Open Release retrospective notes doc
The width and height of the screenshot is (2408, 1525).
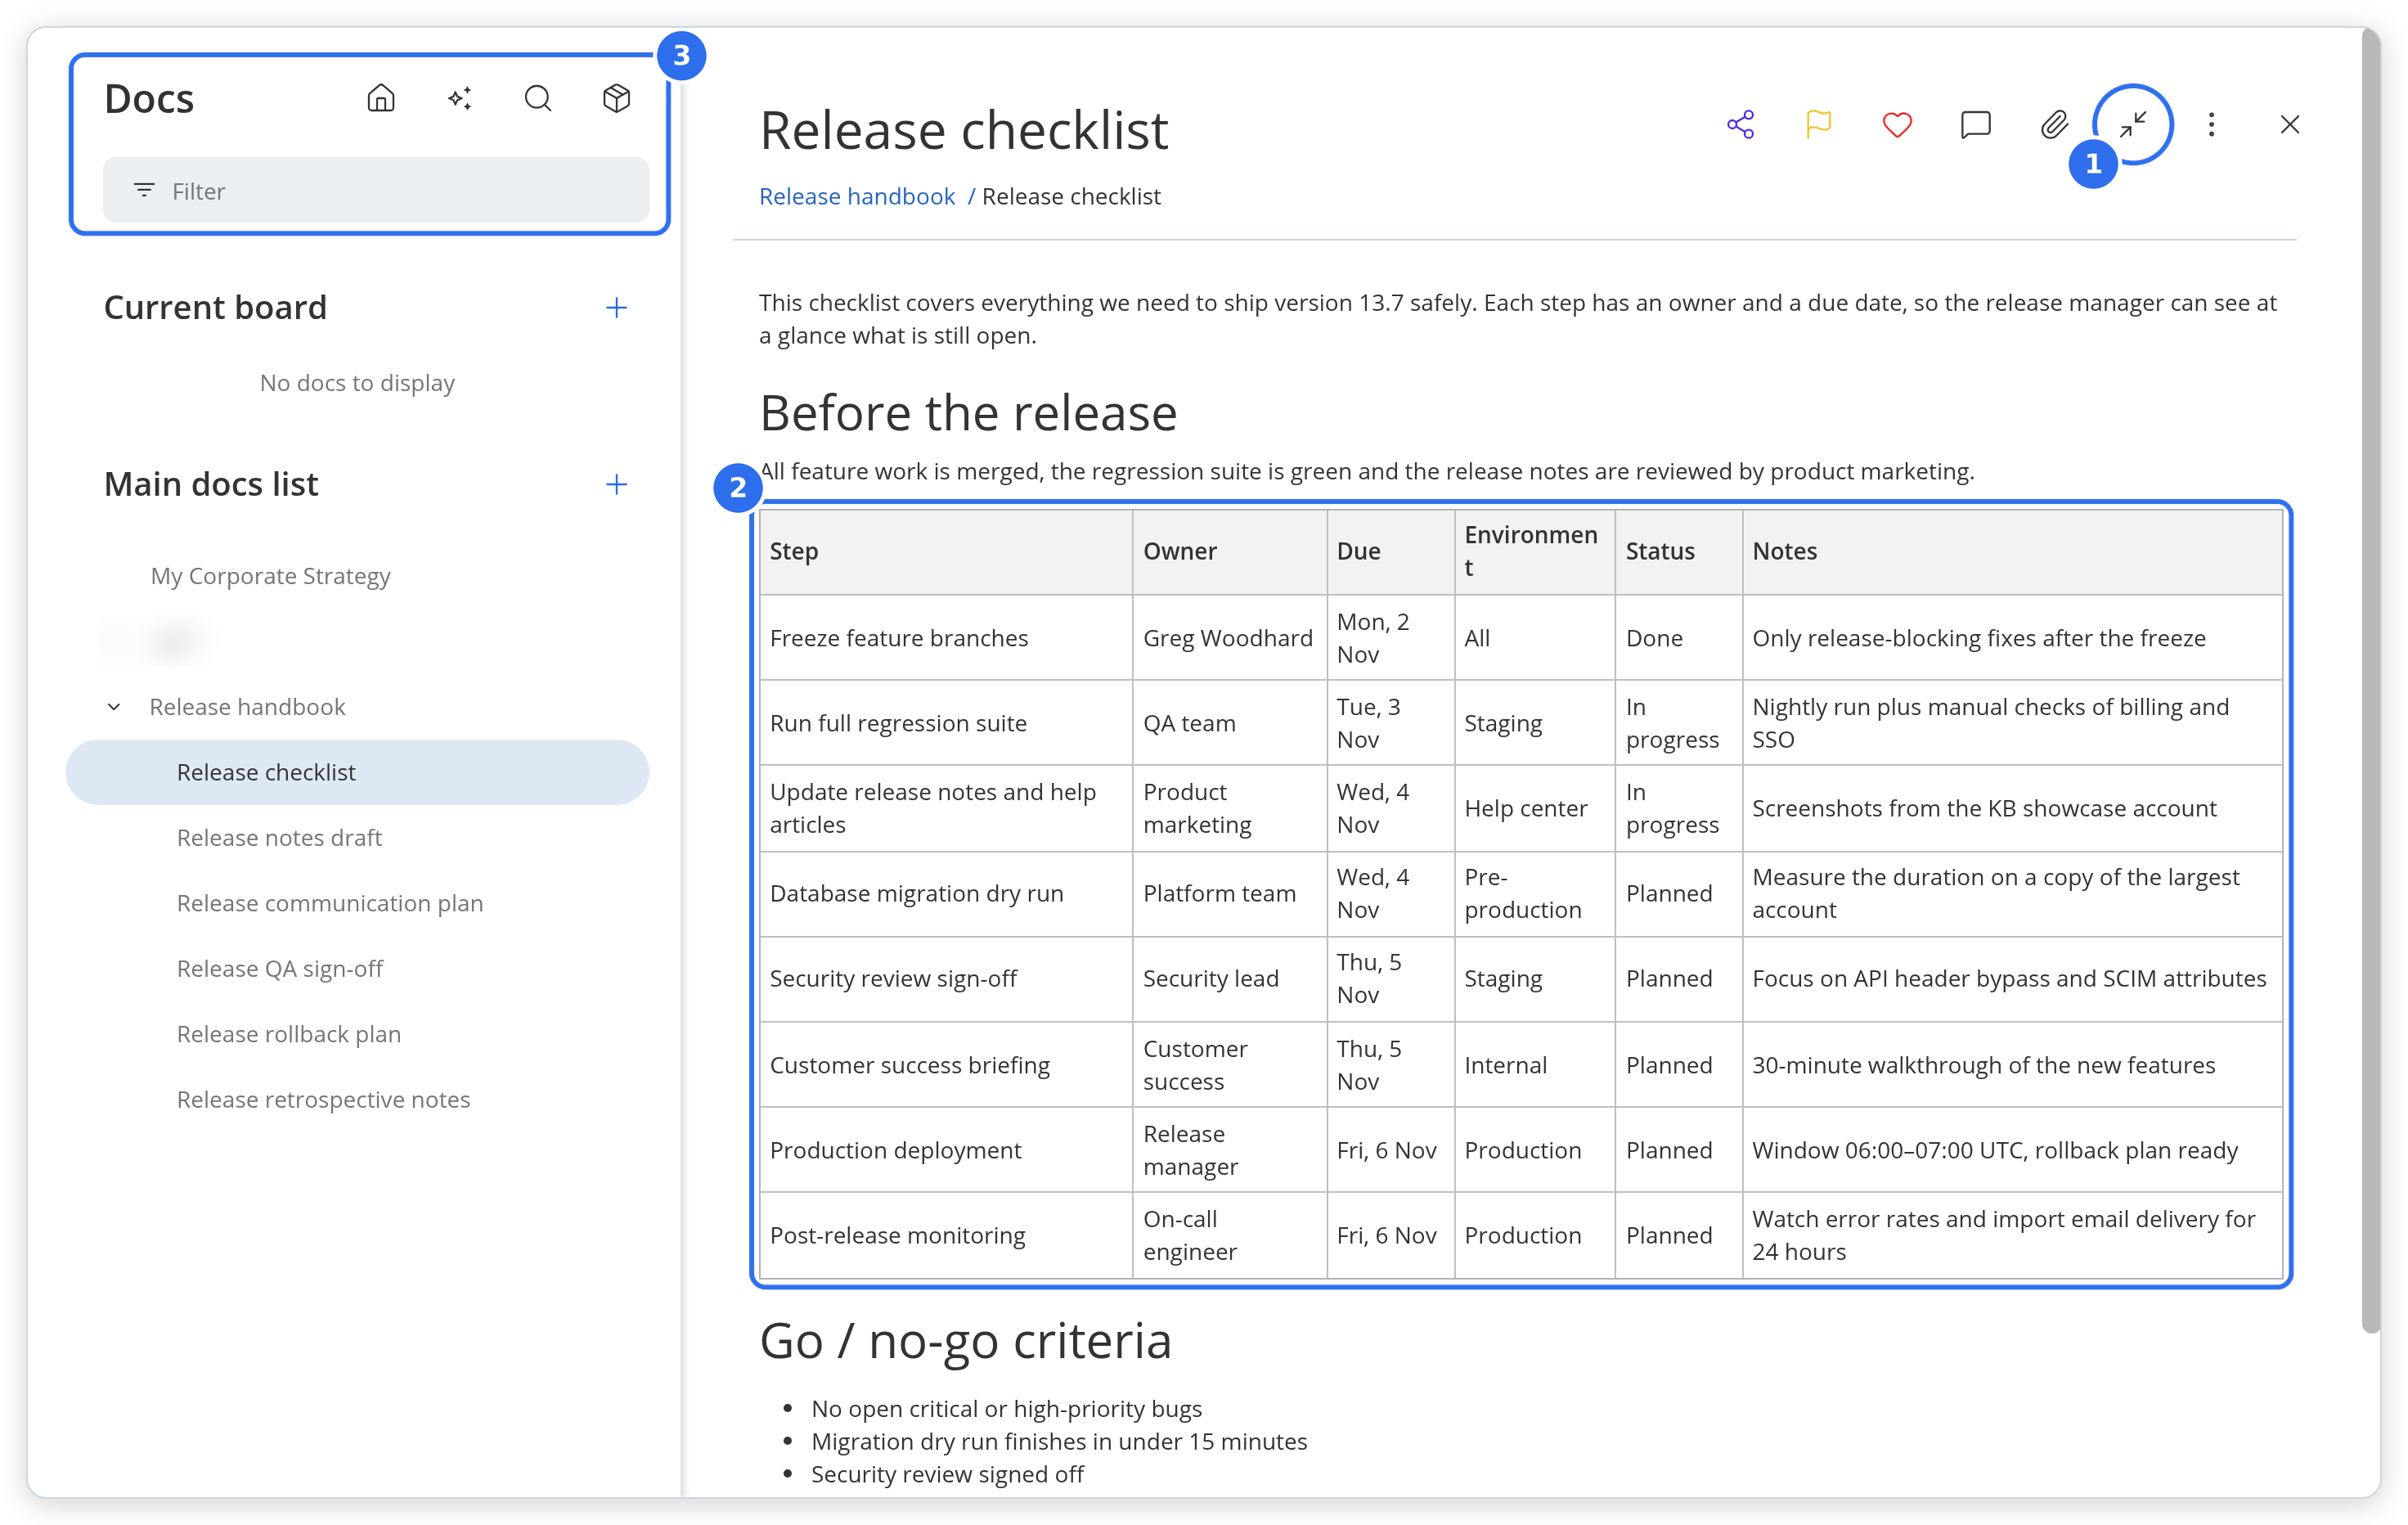323,1099
